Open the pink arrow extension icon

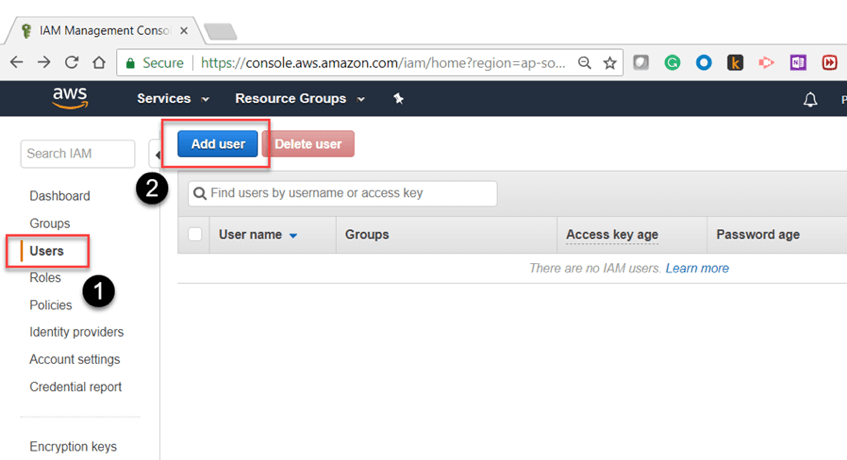click(767, 63)
